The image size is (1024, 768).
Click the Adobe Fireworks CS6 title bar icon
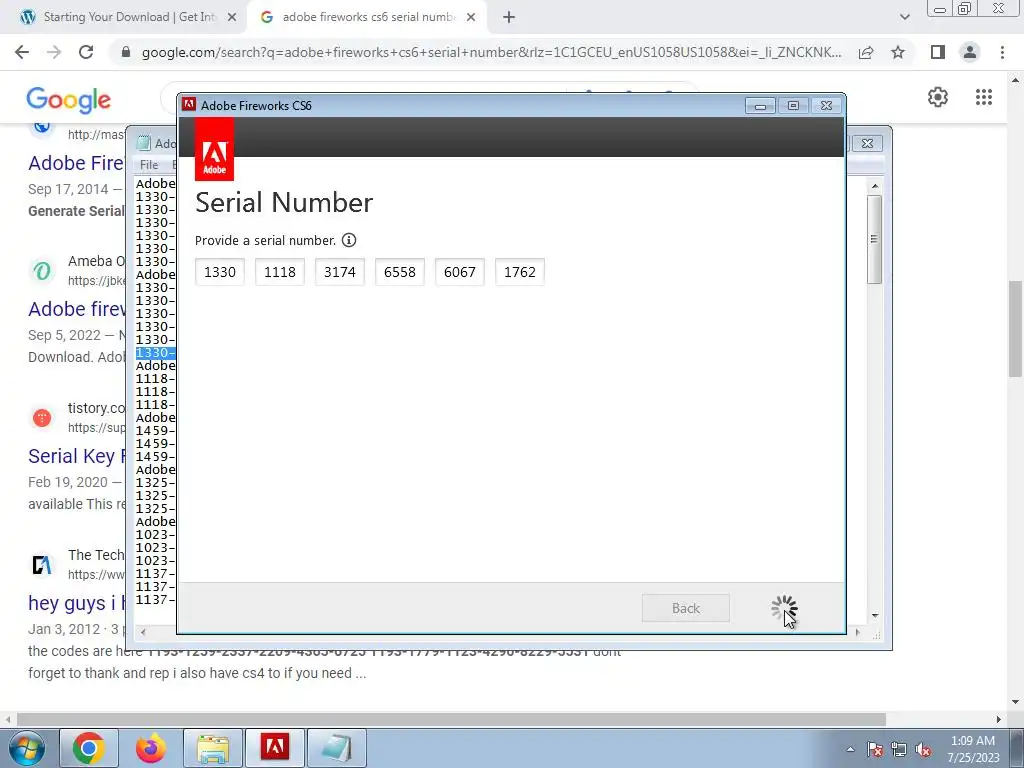(x=189, y=104)
